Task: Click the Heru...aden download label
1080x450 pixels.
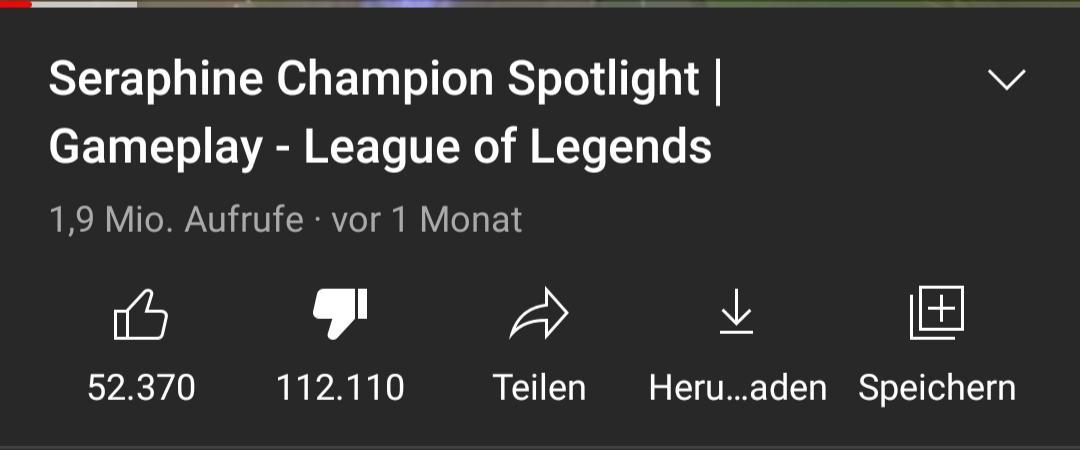Action: [x=737, y=388]
